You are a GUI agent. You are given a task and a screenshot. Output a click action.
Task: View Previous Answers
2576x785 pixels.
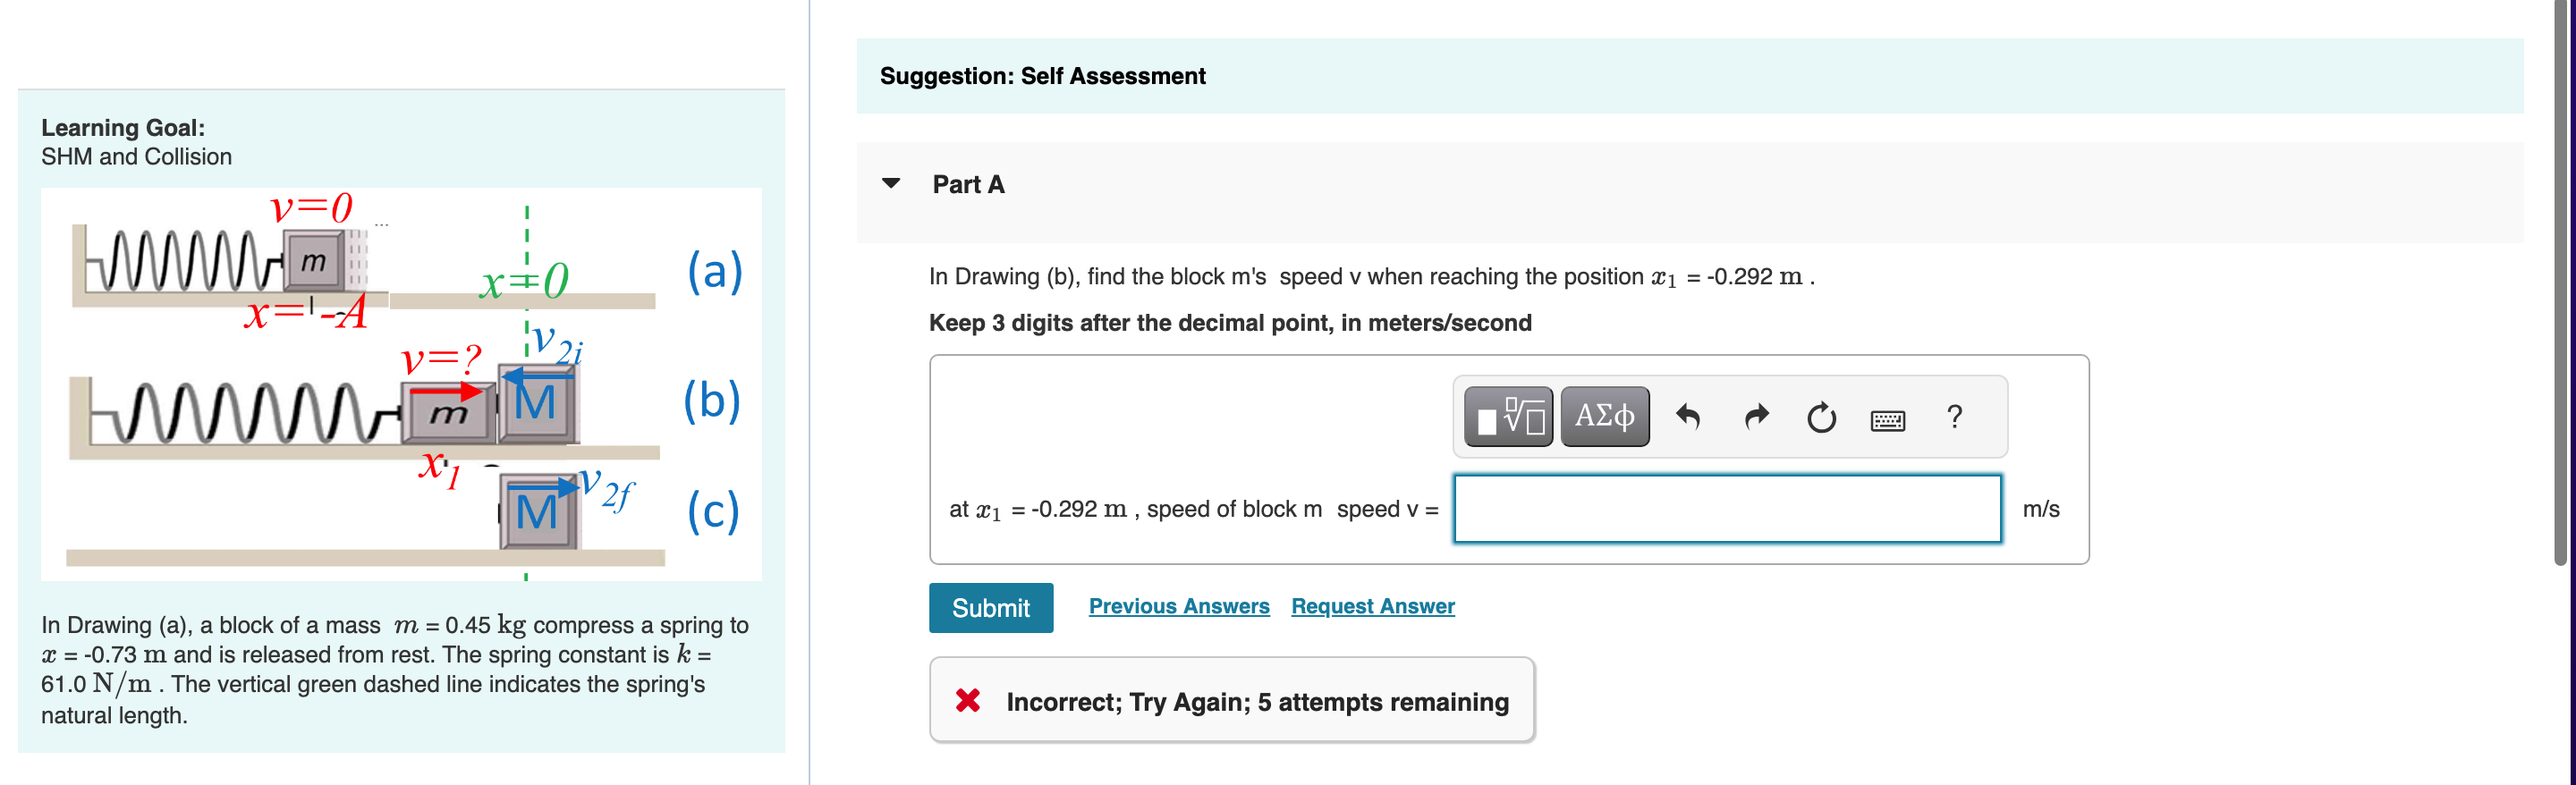[x=1178, y=606]
